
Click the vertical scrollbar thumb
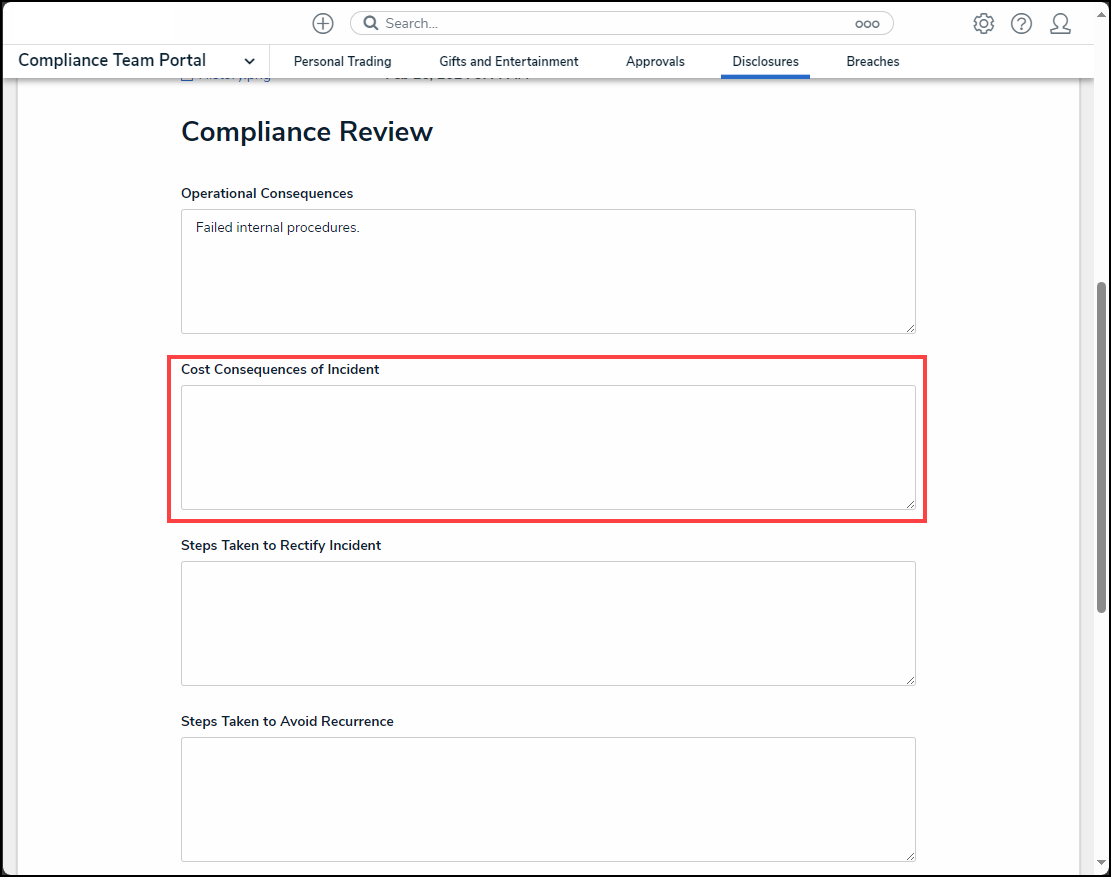1102,450
